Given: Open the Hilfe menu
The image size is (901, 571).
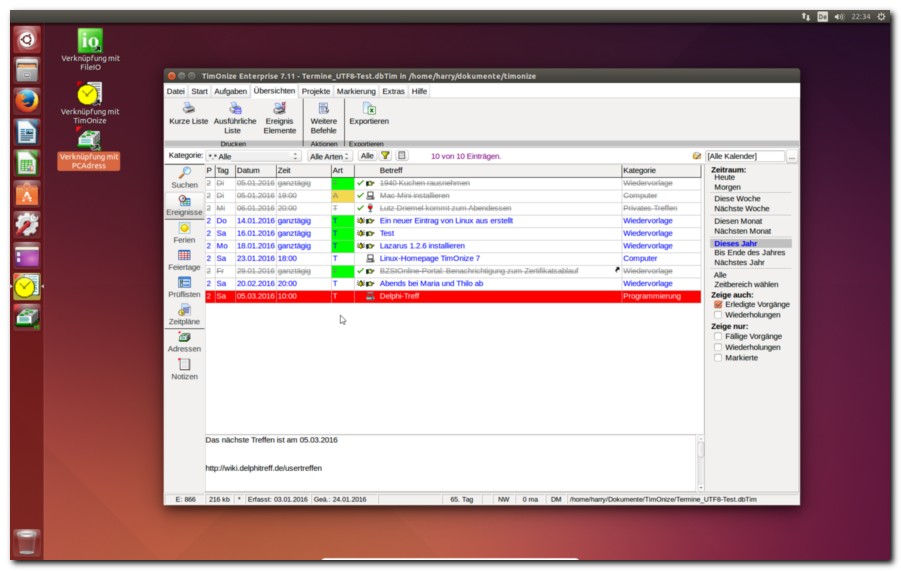Looking at the screenshot, I should point(419,91).
